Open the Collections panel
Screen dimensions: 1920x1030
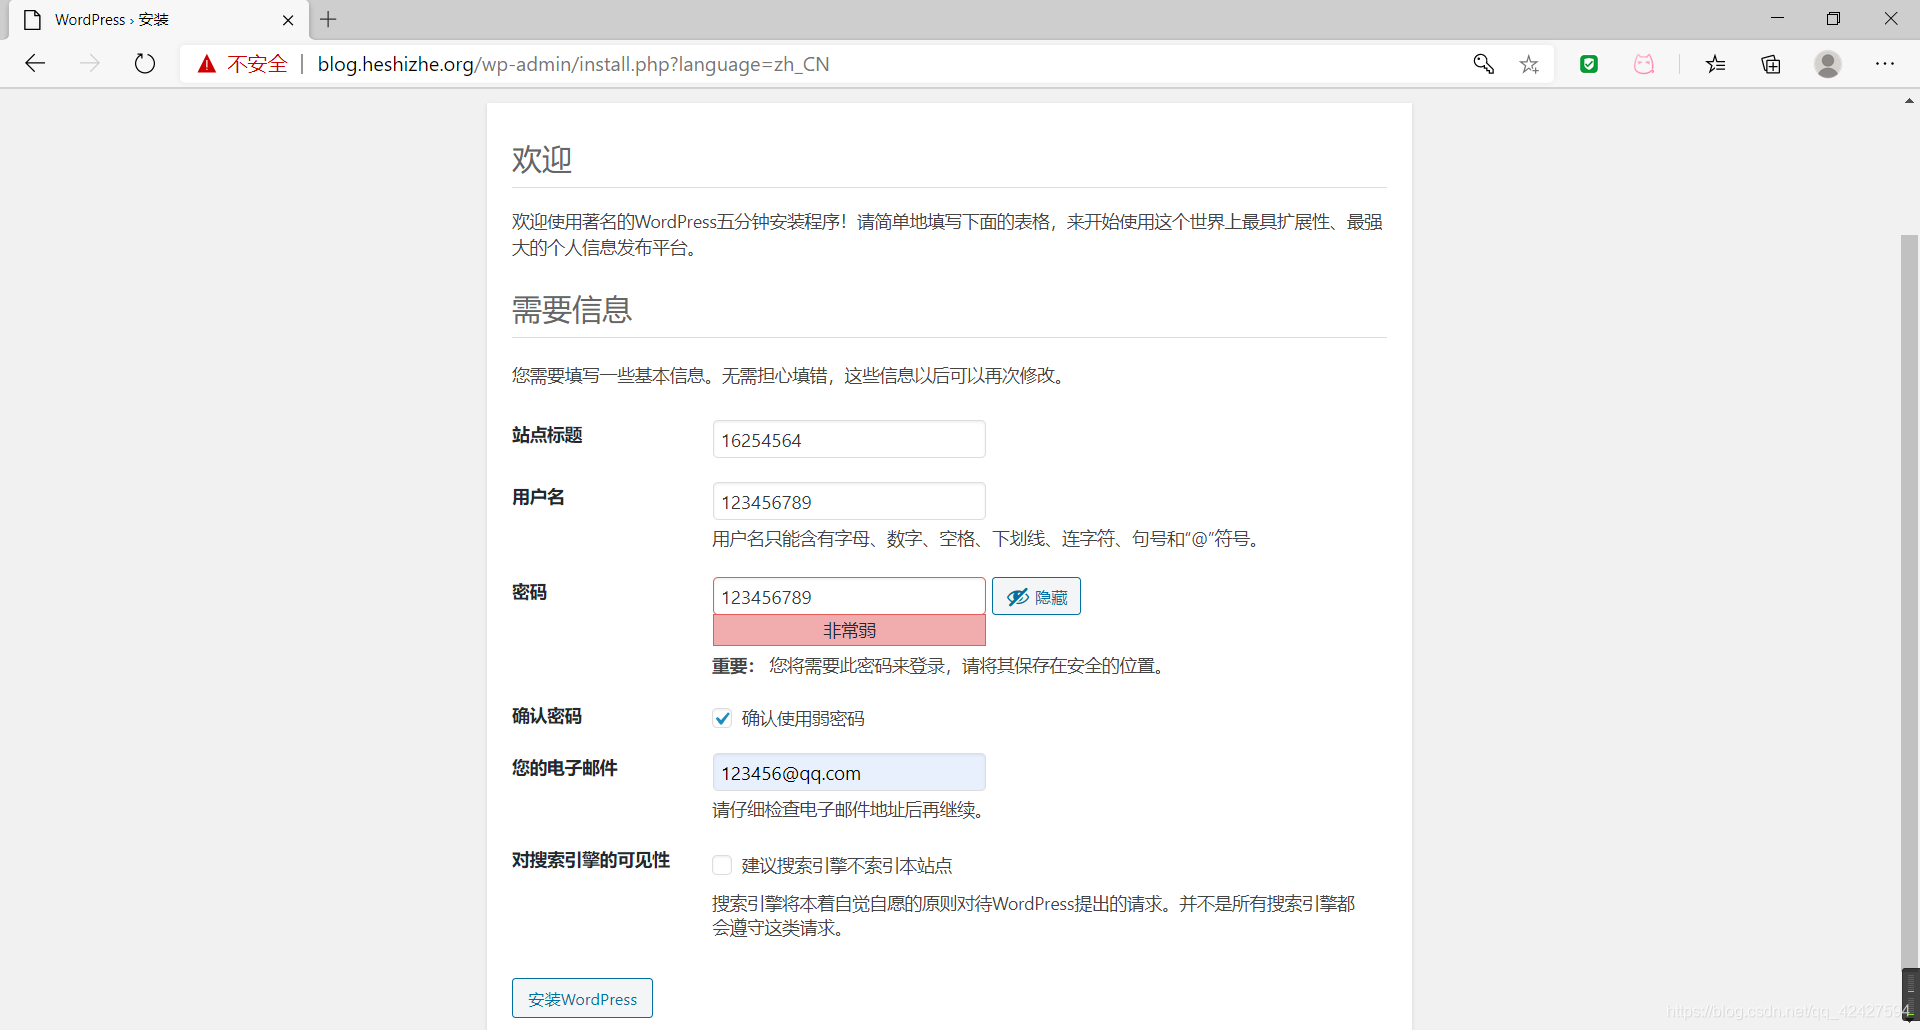coord(1771,64)
